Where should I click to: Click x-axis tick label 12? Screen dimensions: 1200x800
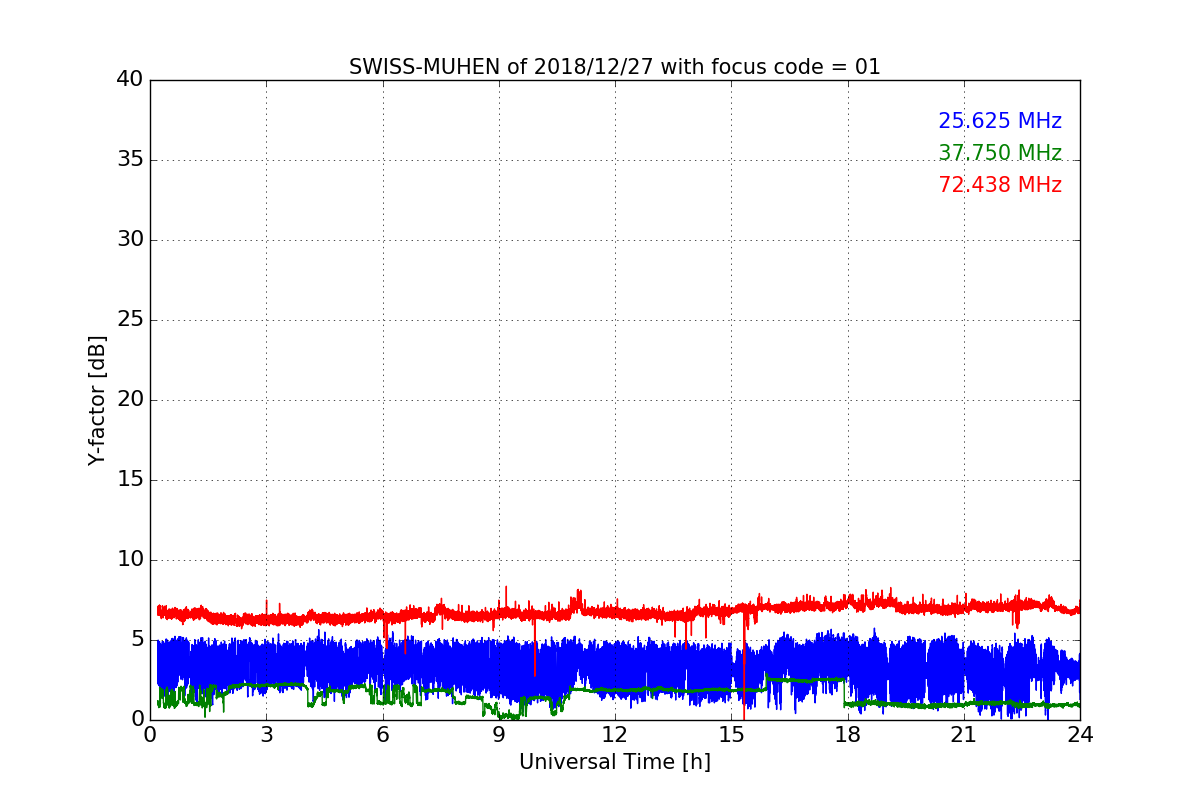[x=614, y=735]
